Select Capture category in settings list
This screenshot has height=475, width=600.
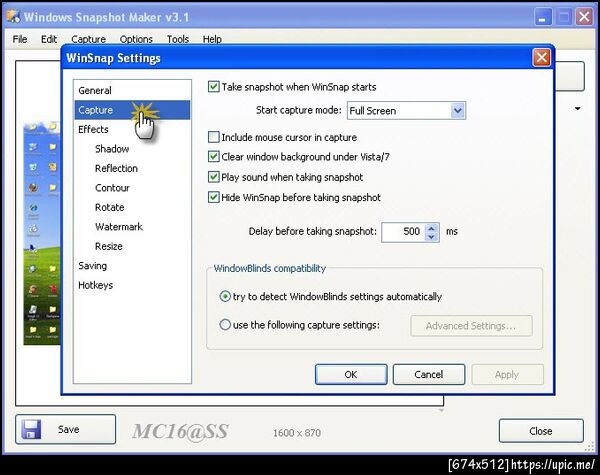pyautogui.click(x=132, y=110)
